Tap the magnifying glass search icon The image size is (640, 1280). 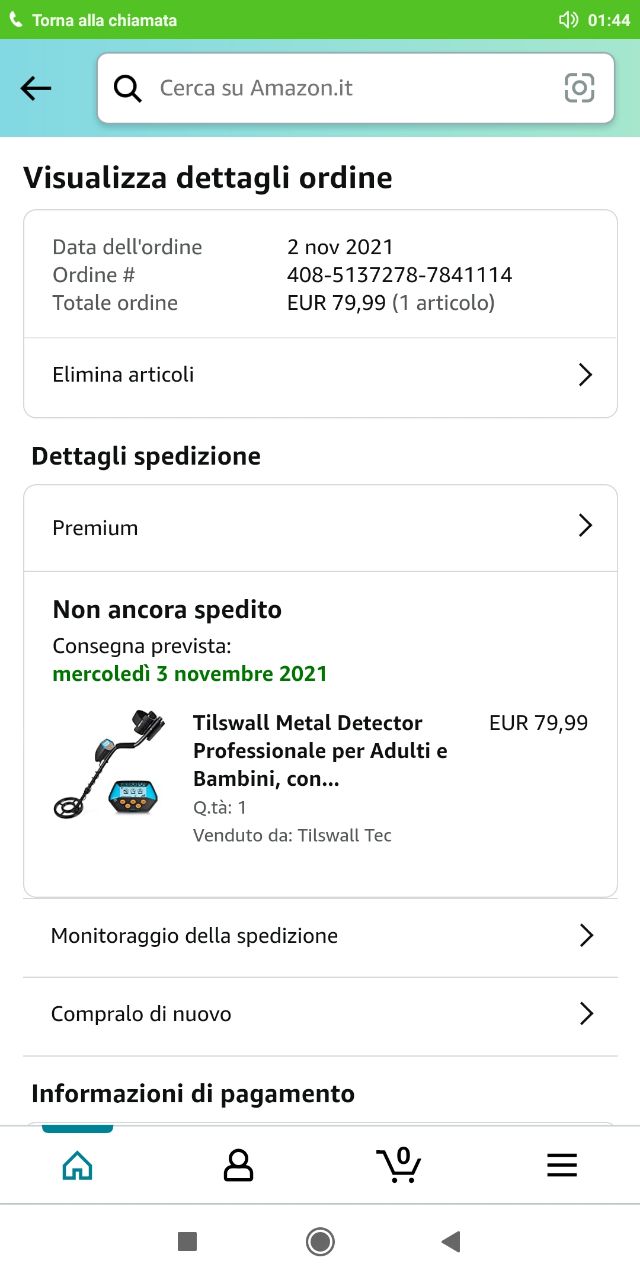pyautogui.click(x=128, y=88)
